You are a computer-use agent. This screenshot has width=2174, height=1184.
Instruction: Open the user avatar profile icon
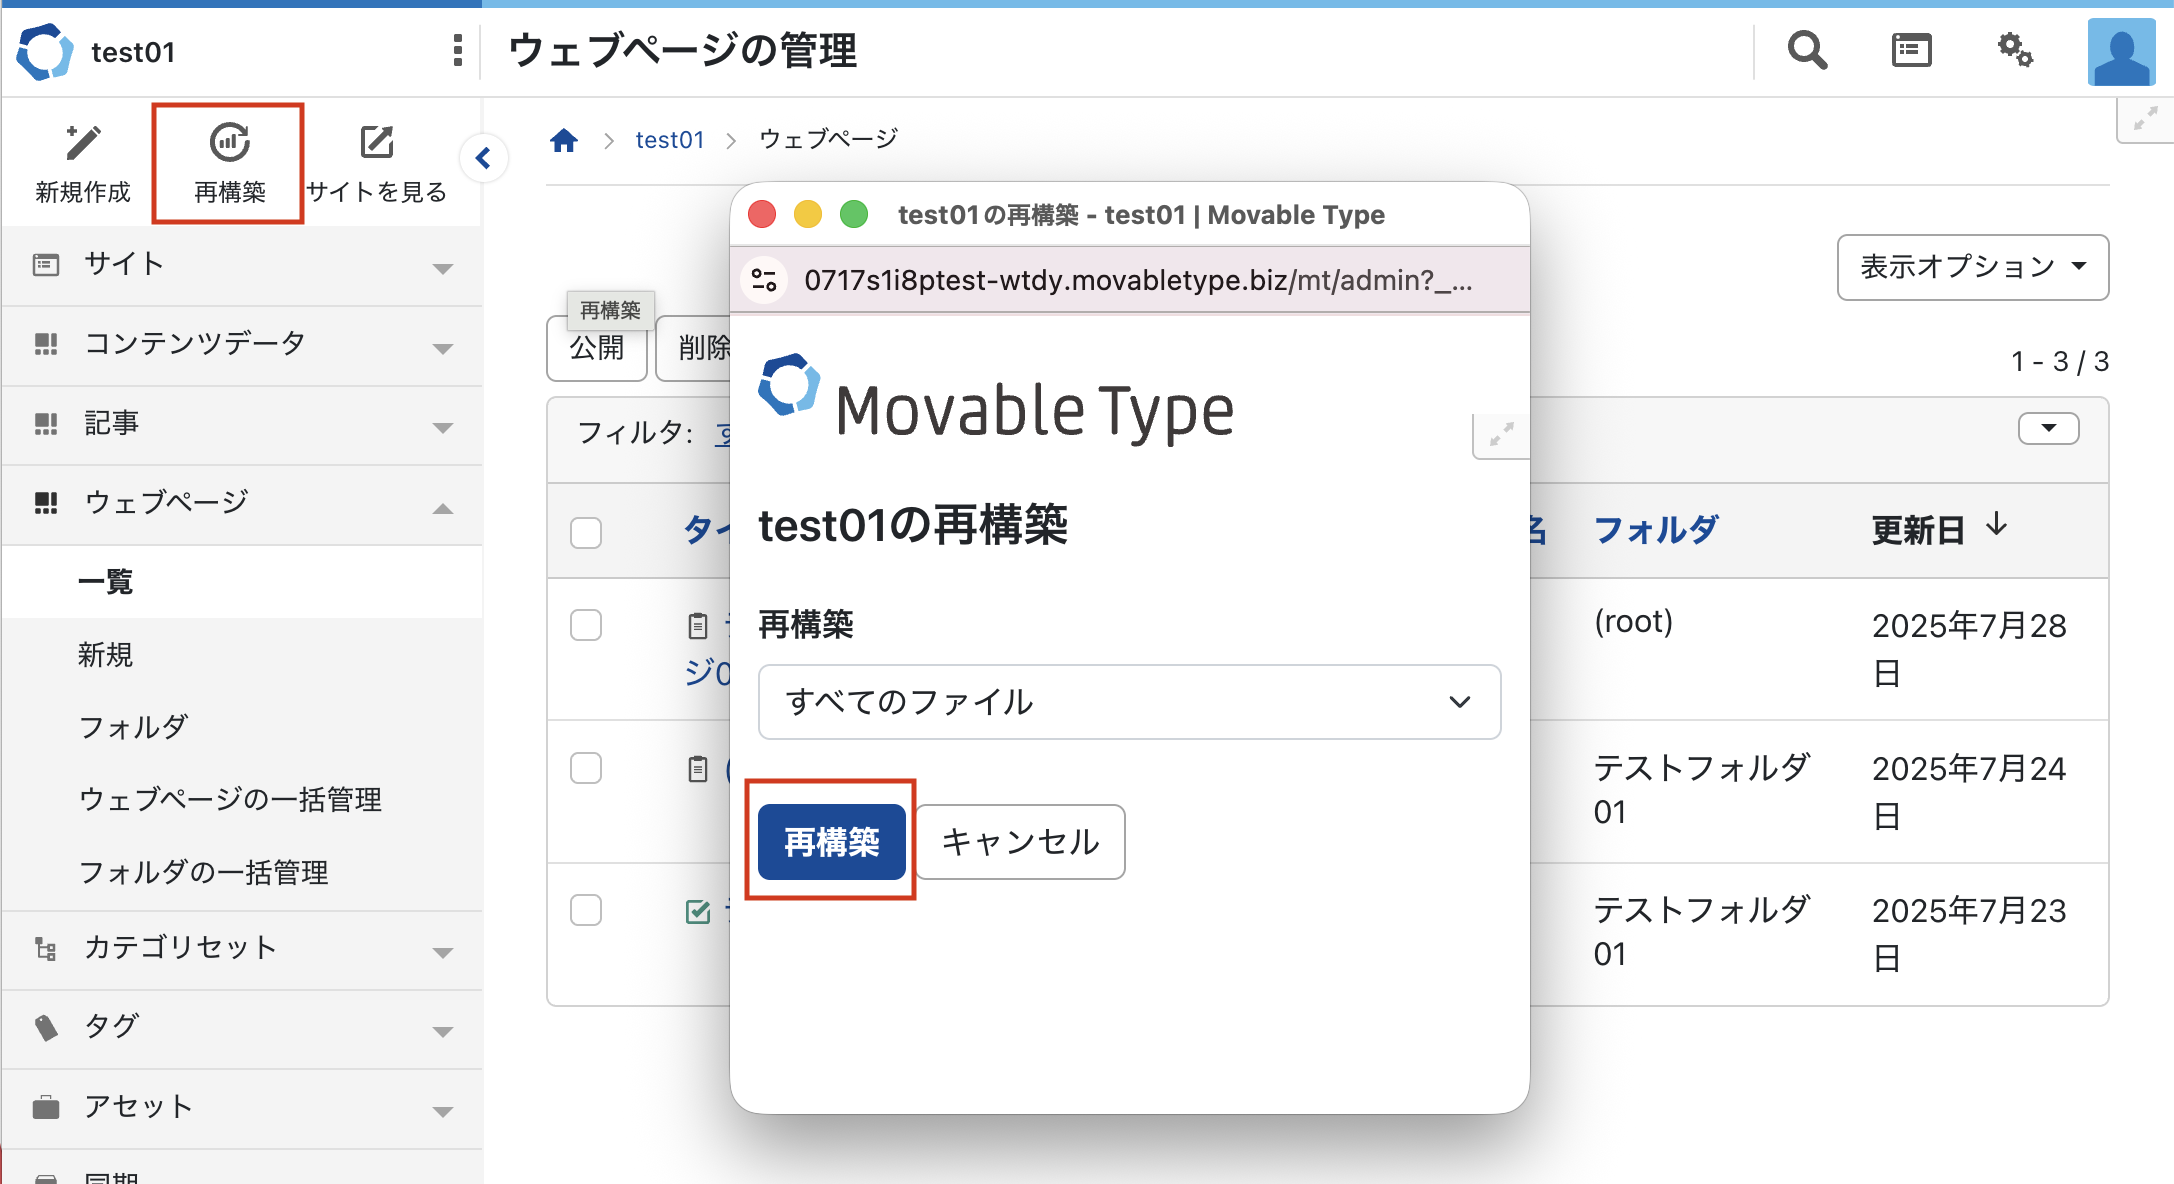(2121, 52)
